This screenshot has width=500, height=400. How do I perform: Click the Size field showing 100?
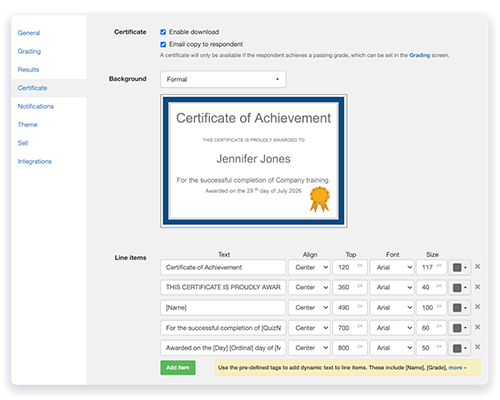tap(431, 308)
